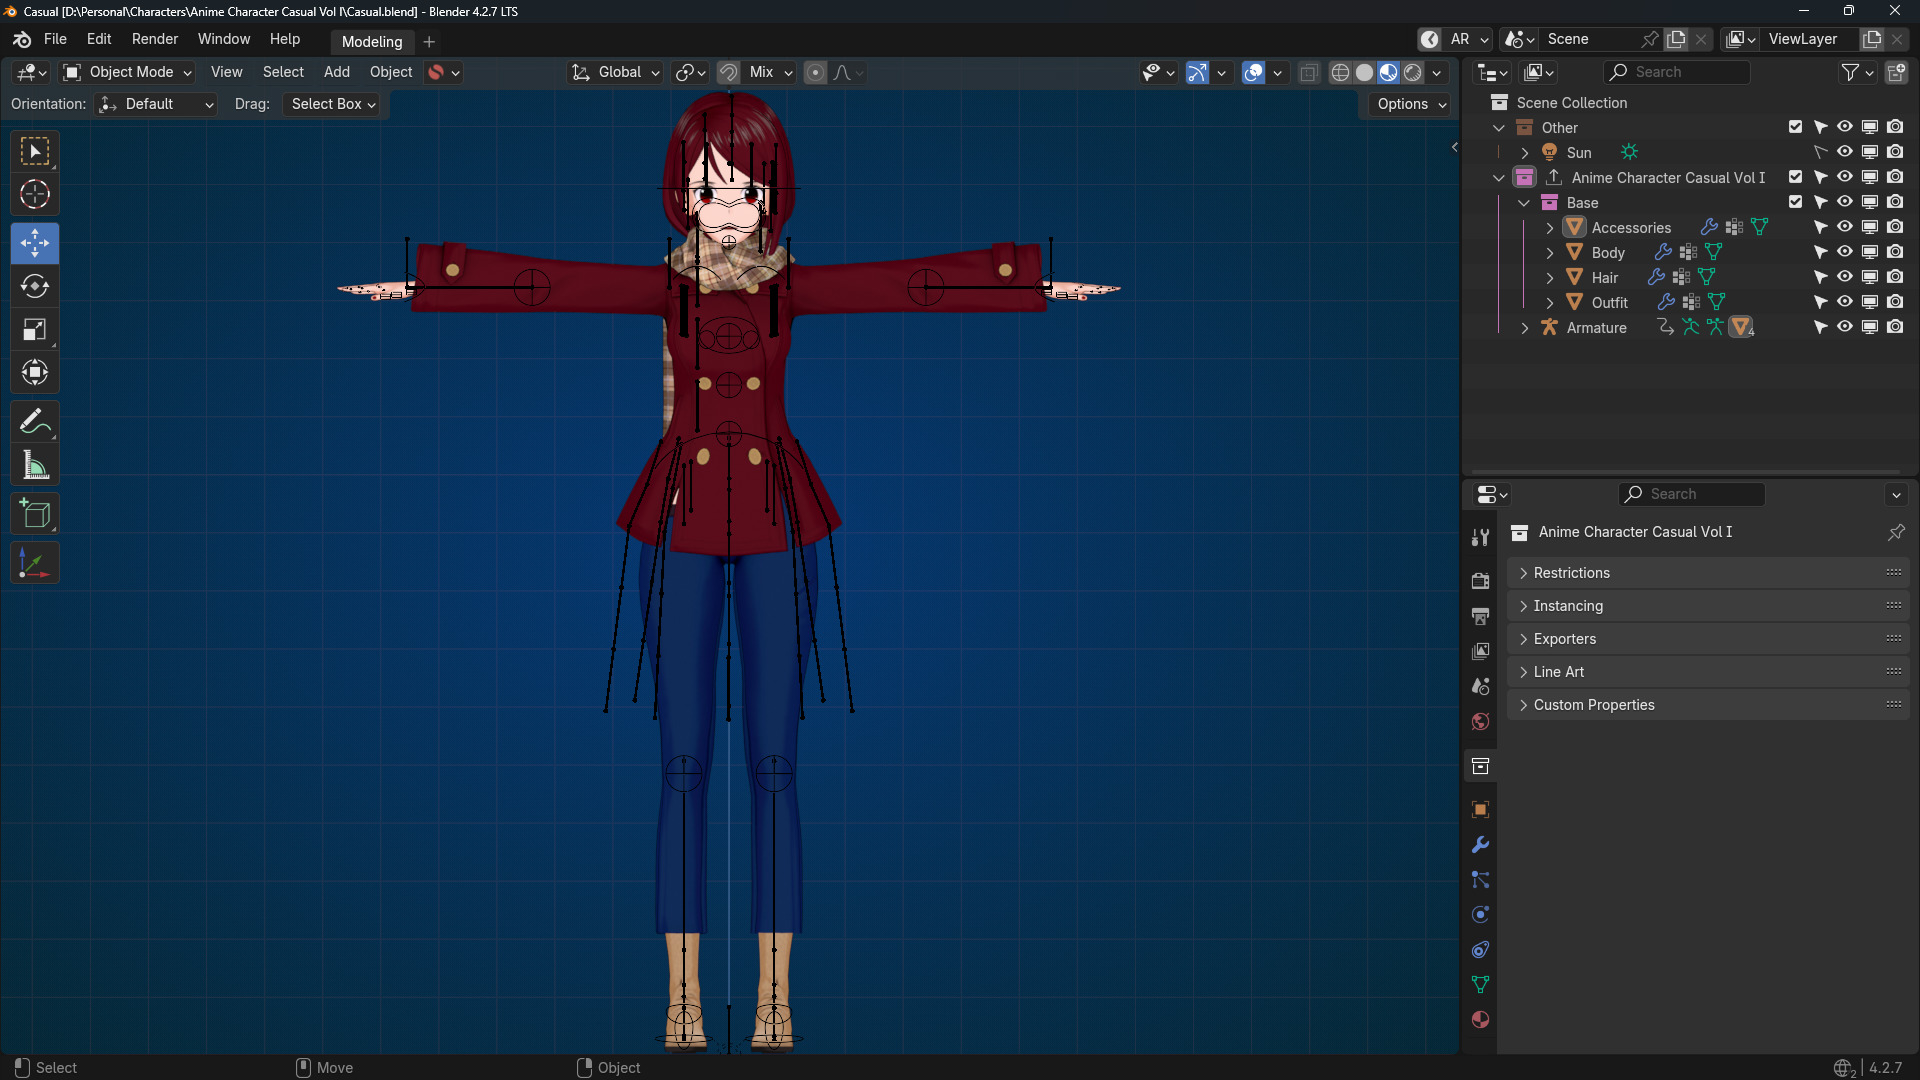Select the Measure tool
Viewport: 1920px width, 1080px height.
pyautogui.click(x=35, y=465)
